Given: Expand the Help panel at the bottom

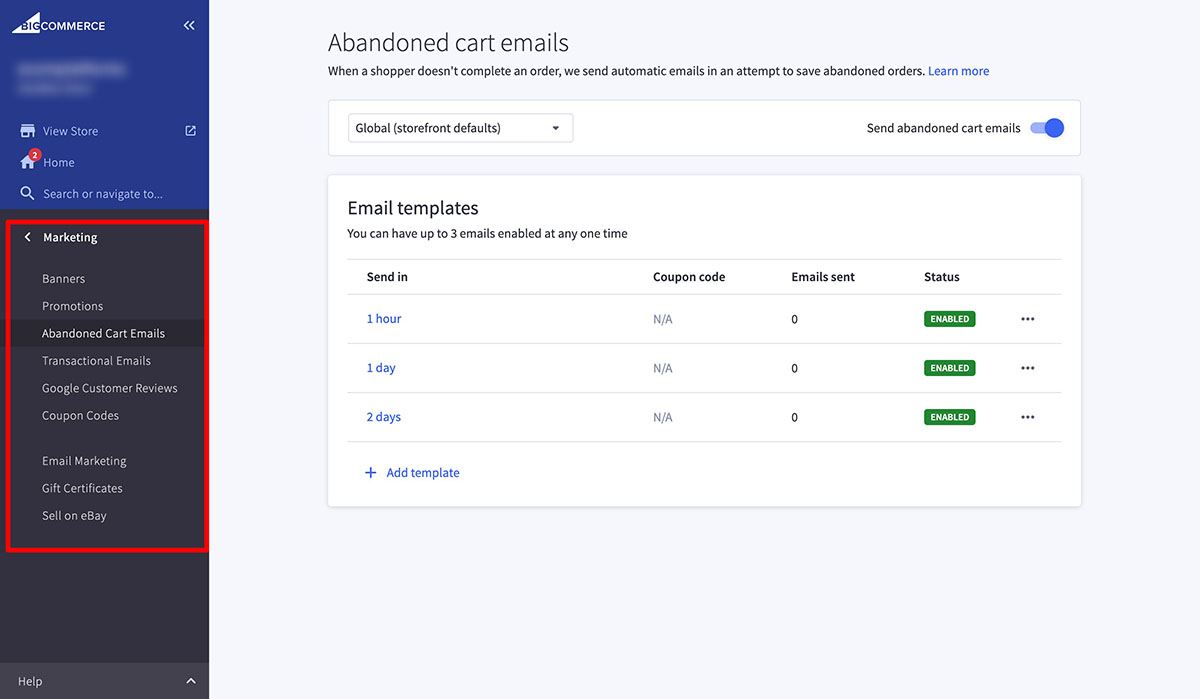Looking at the screenshot, I should click(x=190, y=680).
